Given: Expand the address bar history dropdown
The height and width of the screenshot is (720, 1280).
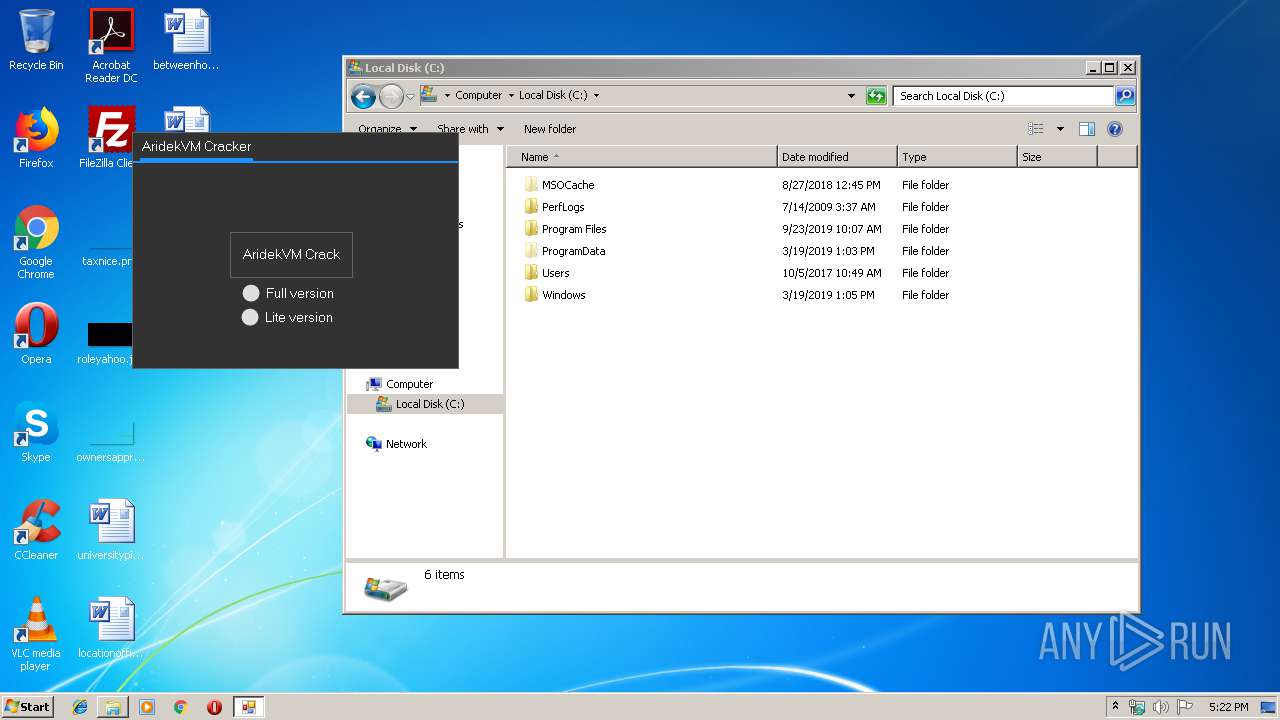Looking at the screenshot, I should point(851,96).
